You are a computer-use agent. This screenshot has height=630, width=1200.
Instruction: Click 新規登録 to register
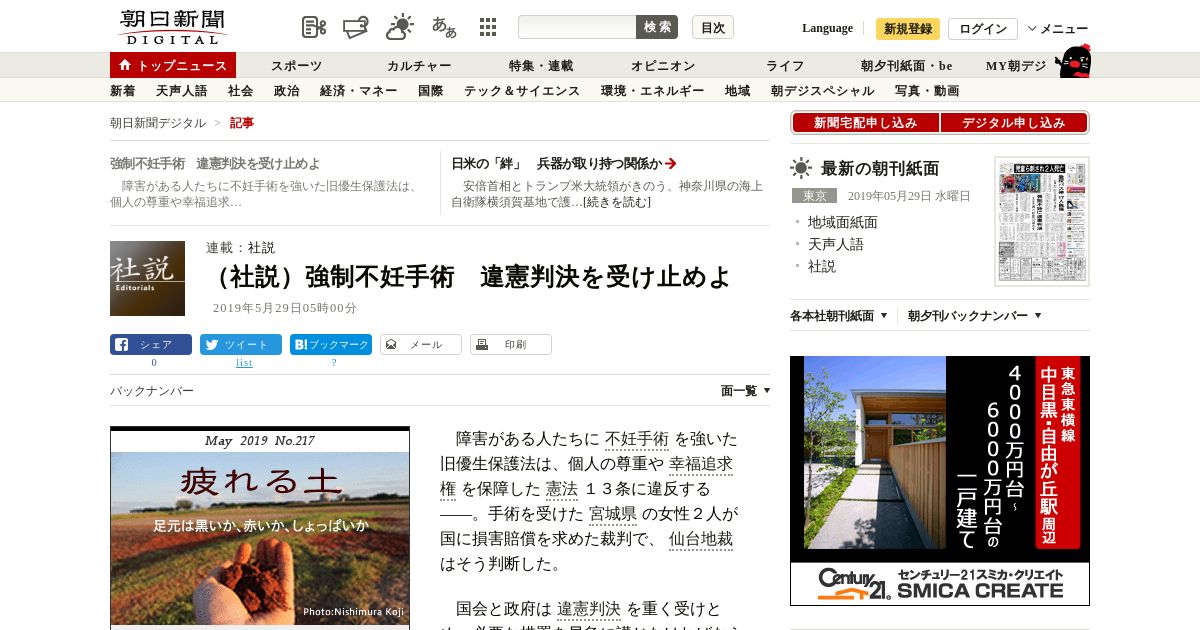(908, 29)
